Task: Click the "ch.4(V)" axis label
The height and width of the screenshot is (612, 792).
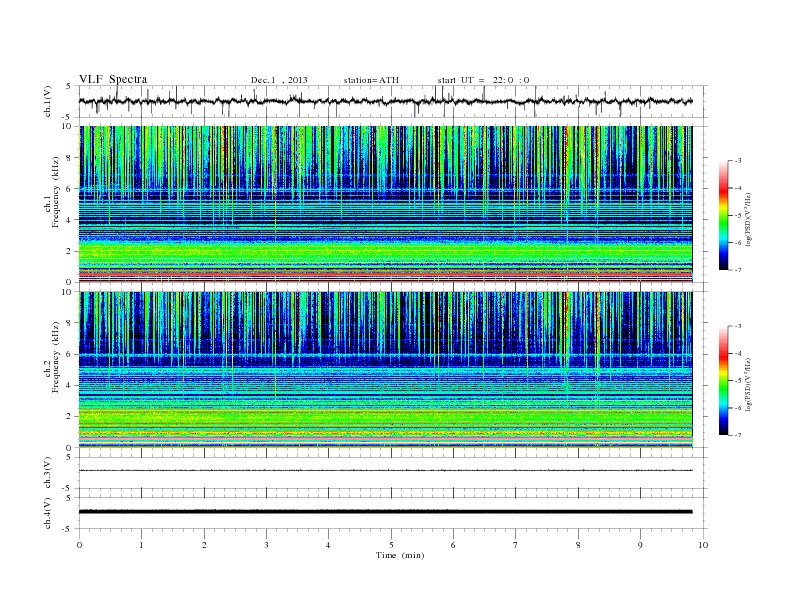Action: coord(47,513)
